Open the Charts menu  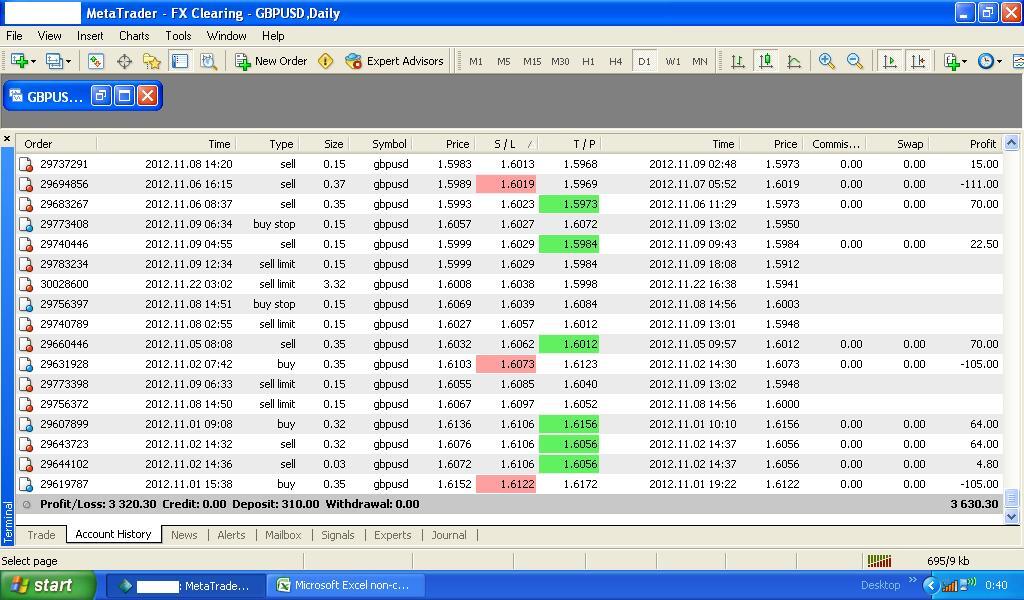click(x=133, y=35)
